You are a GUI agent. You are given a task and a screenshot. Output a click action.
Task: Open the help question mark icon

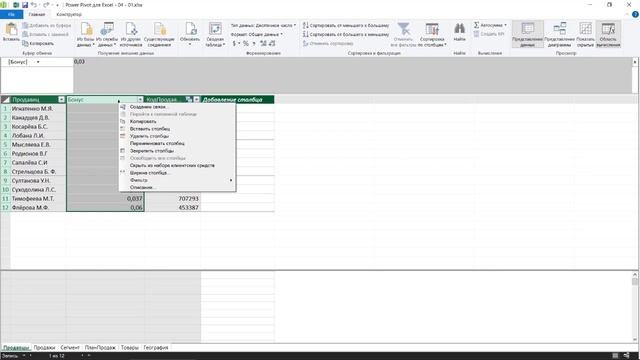coord(635,14)
